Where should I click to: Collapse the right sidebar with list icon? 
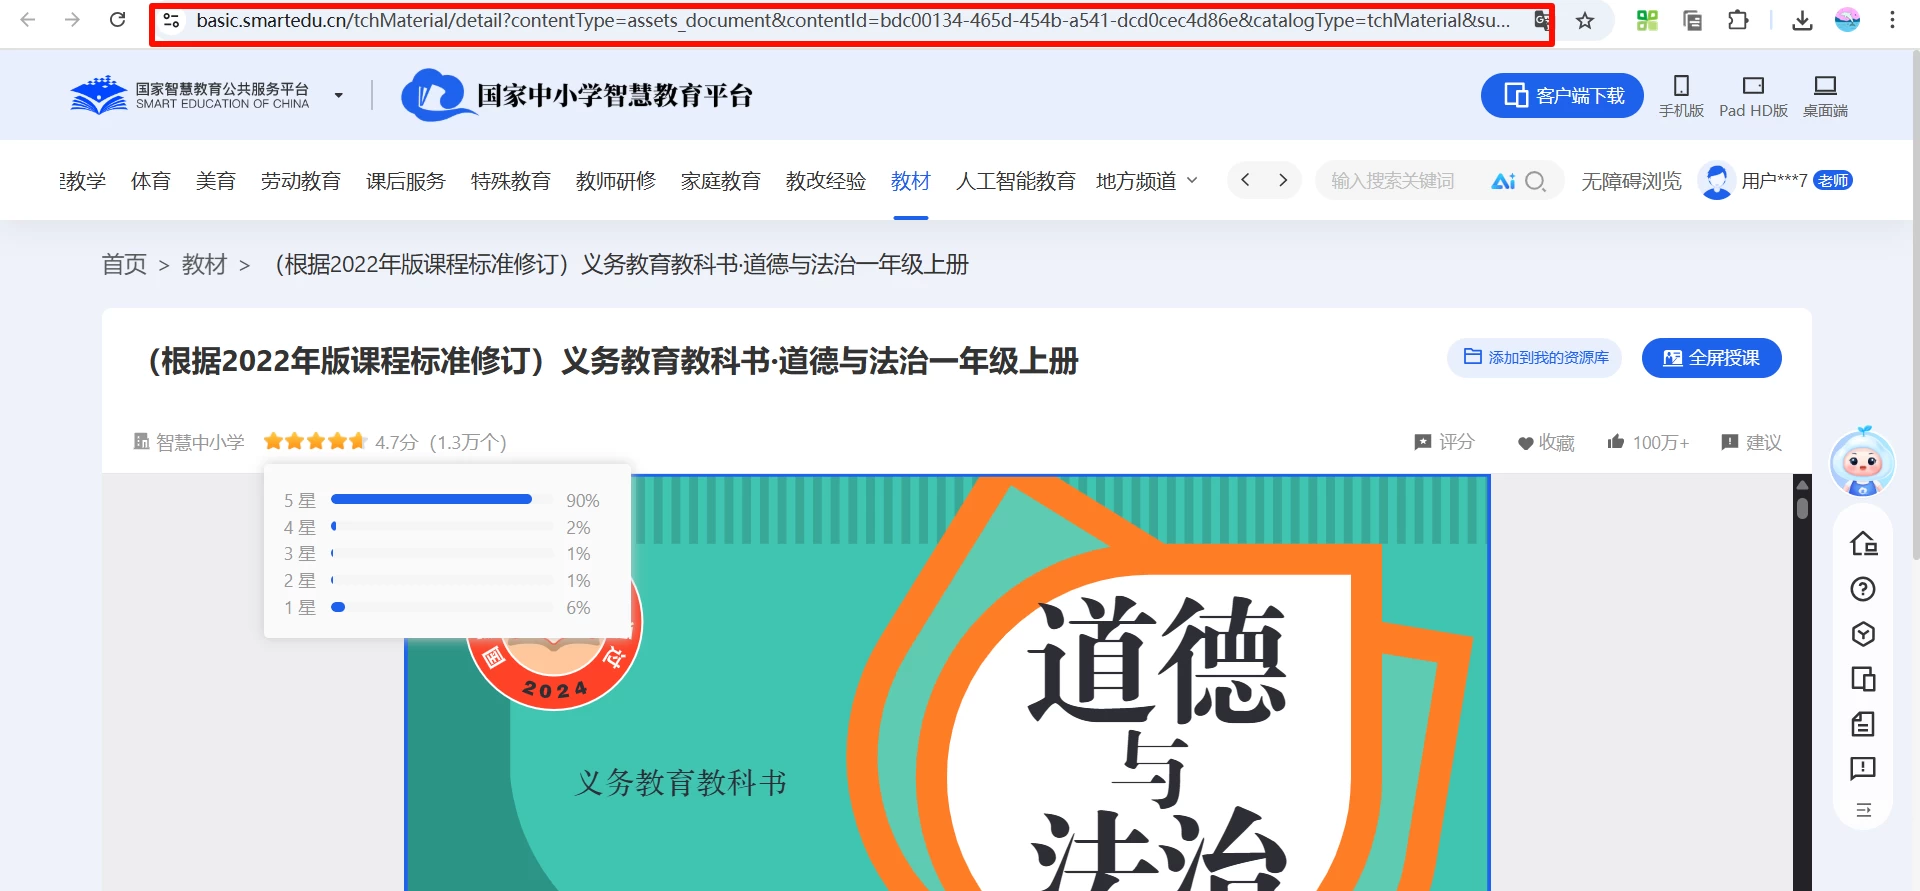coord(1863,810)
